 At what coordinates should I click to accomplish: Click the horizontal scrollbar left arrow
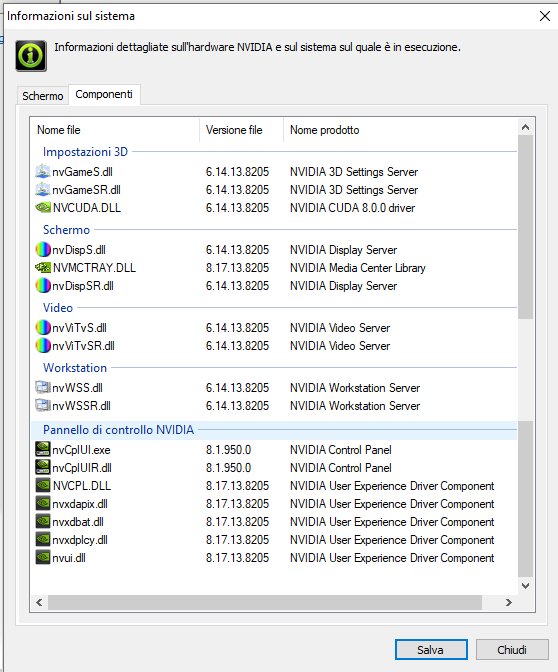39,602
